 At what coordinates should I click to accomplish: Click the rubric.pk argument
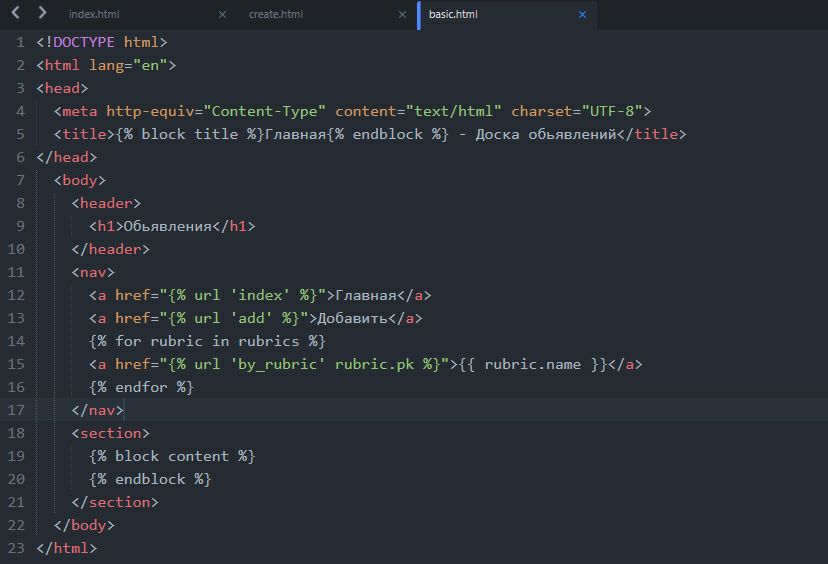[x=374, y=364]
